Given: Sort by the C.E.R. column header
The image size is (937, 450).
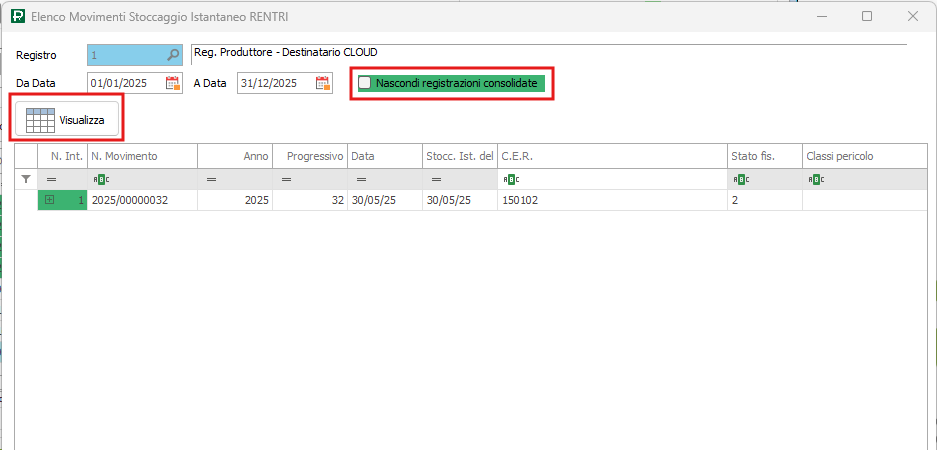Looking at the screenshot, I should 610,156.
